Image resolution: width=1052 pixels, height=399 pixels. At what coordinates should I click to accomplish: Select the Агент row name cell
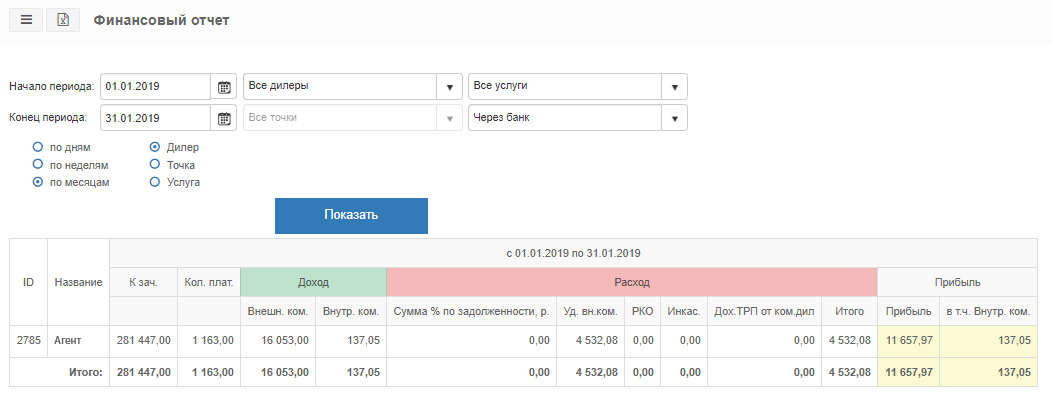78,341
